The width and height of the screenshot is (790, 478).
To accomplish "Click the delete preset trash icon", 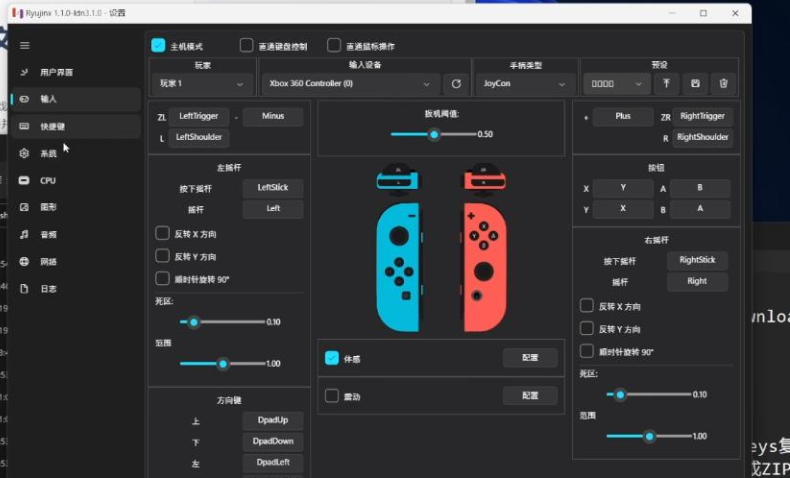I will pyautogui.click(x=723, y=84).
